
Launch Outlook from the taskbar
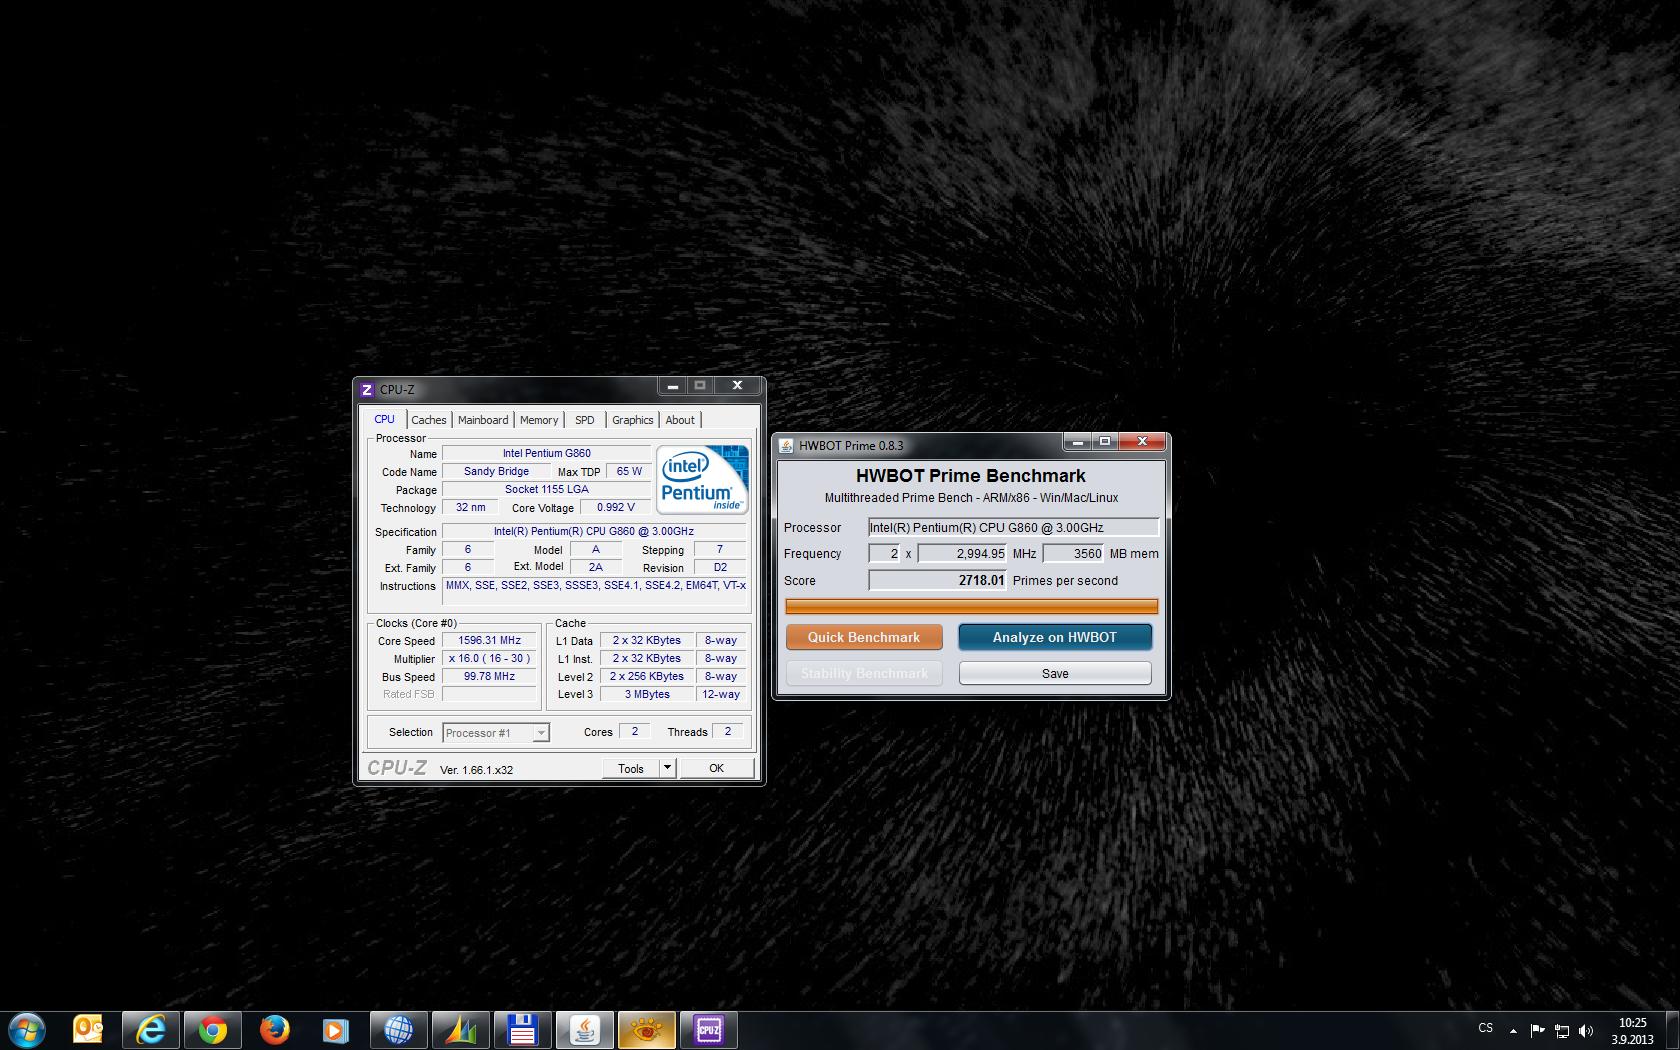[x=88, y=1029]
